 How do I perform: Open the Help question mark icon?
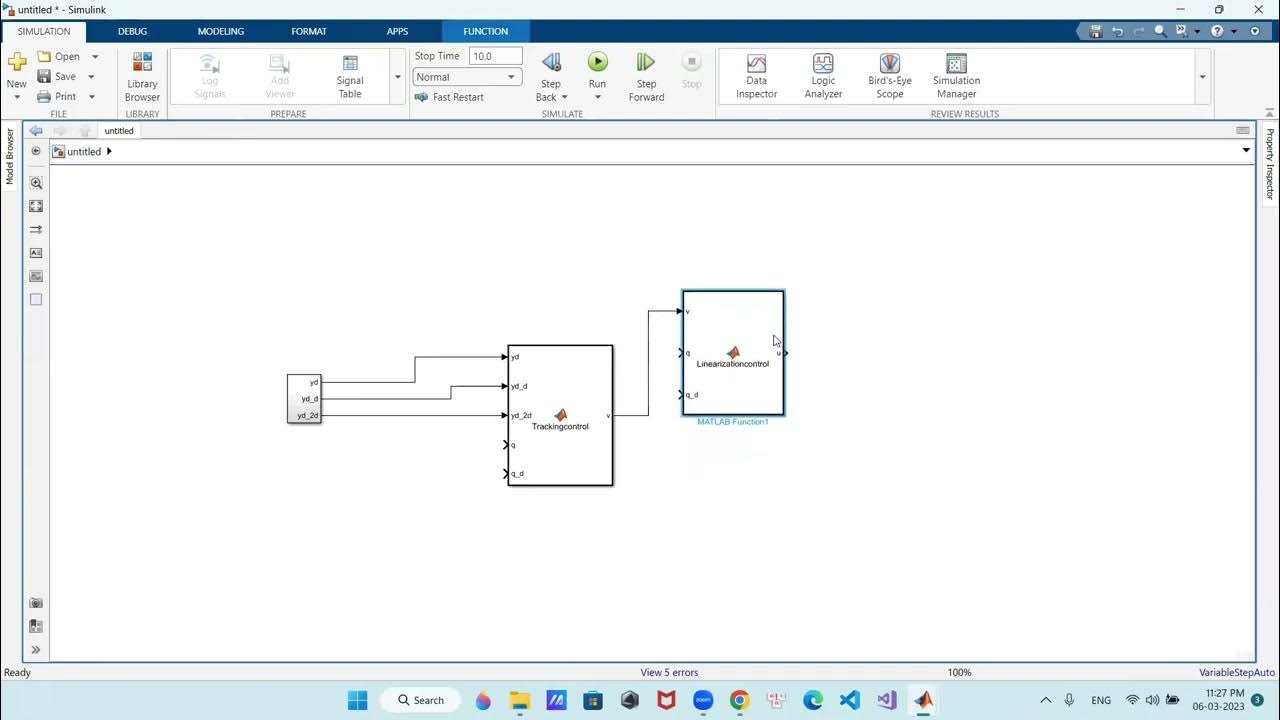(x=1217, y=31)
